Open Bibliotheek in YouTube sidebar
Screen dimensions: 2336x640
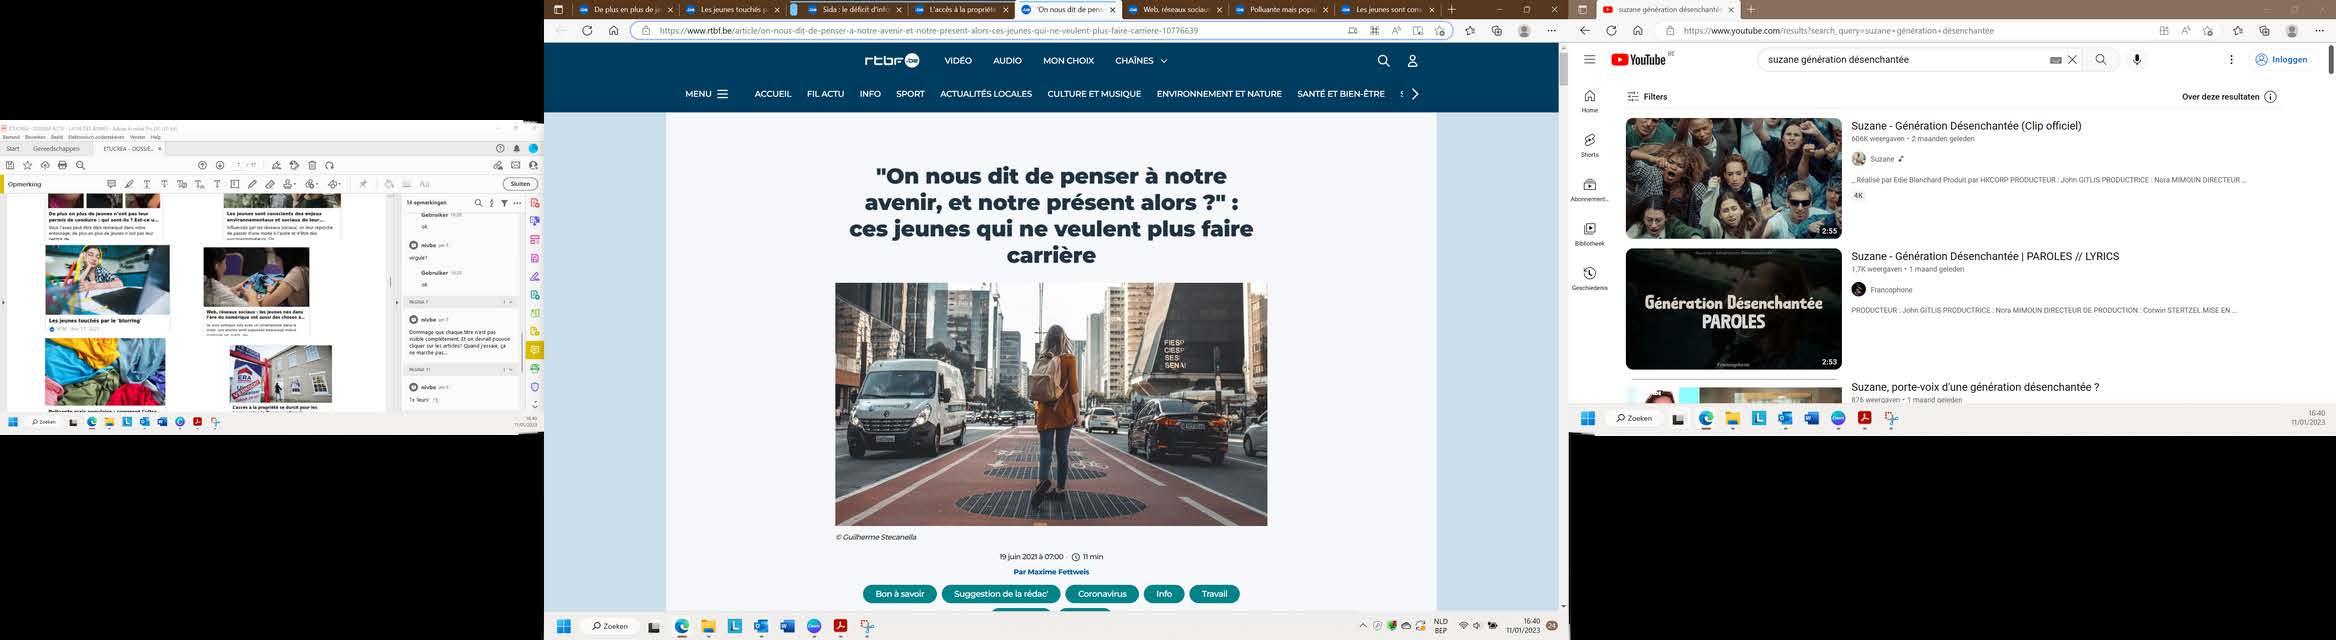click(1589, 234)
